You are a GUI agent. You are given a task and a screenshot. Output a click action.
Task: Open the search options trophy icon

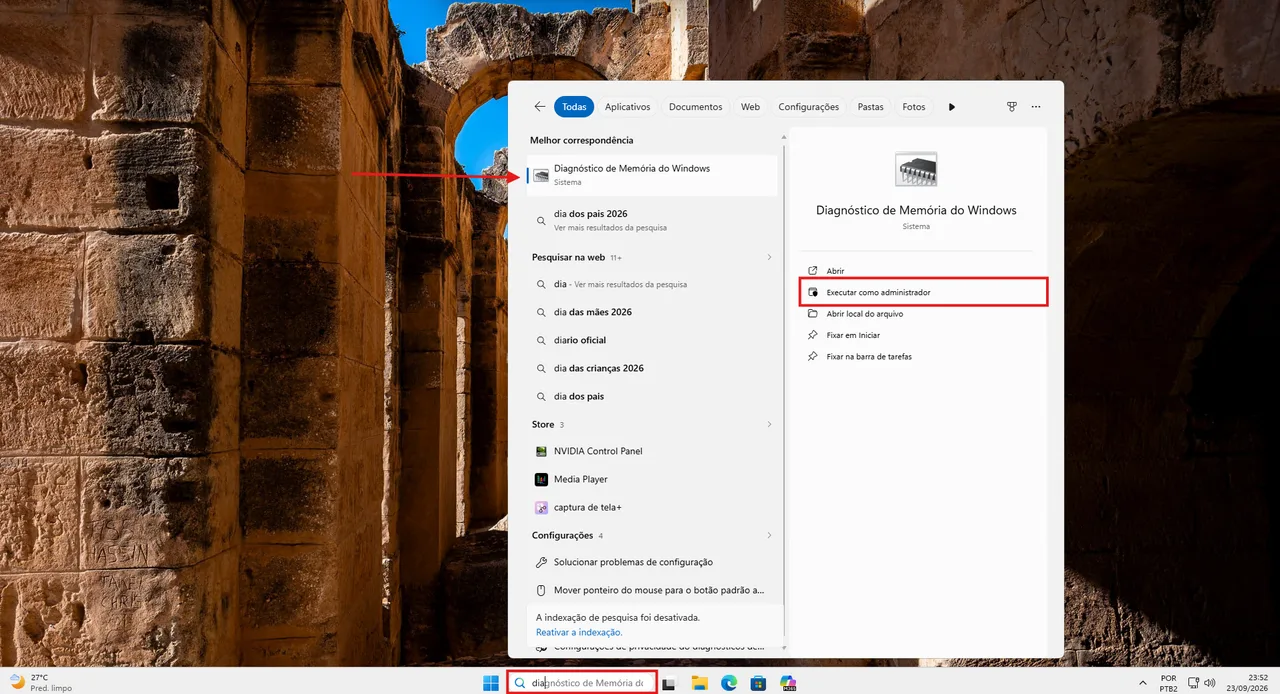click(x=1012, y=107)
